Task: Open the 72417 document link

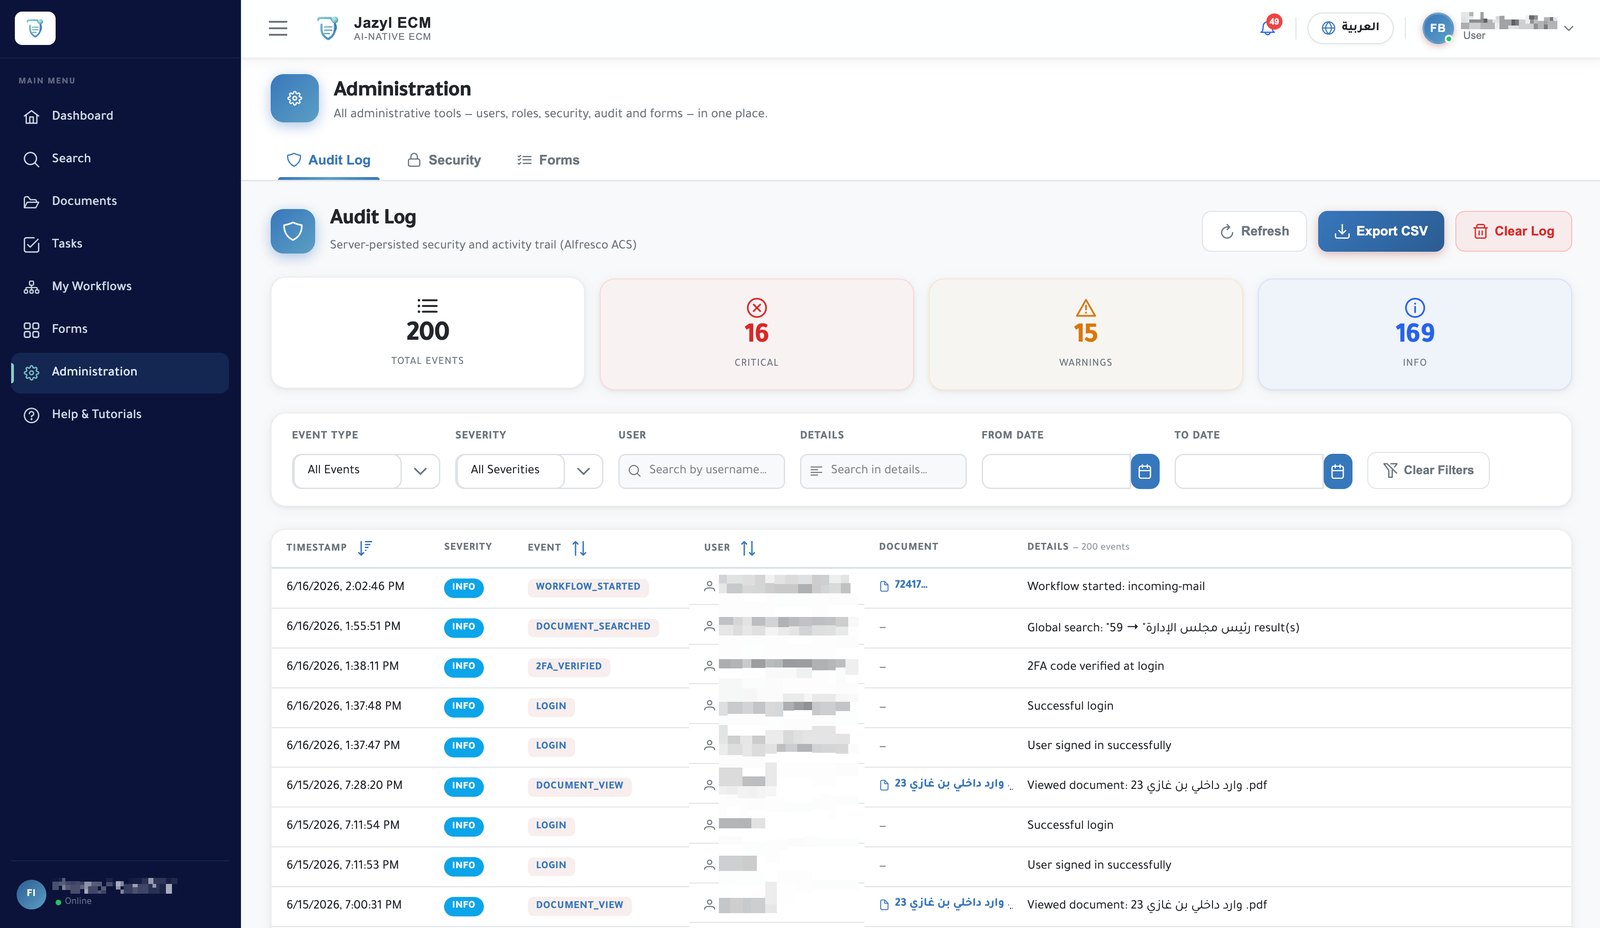Action: point(911,585)
